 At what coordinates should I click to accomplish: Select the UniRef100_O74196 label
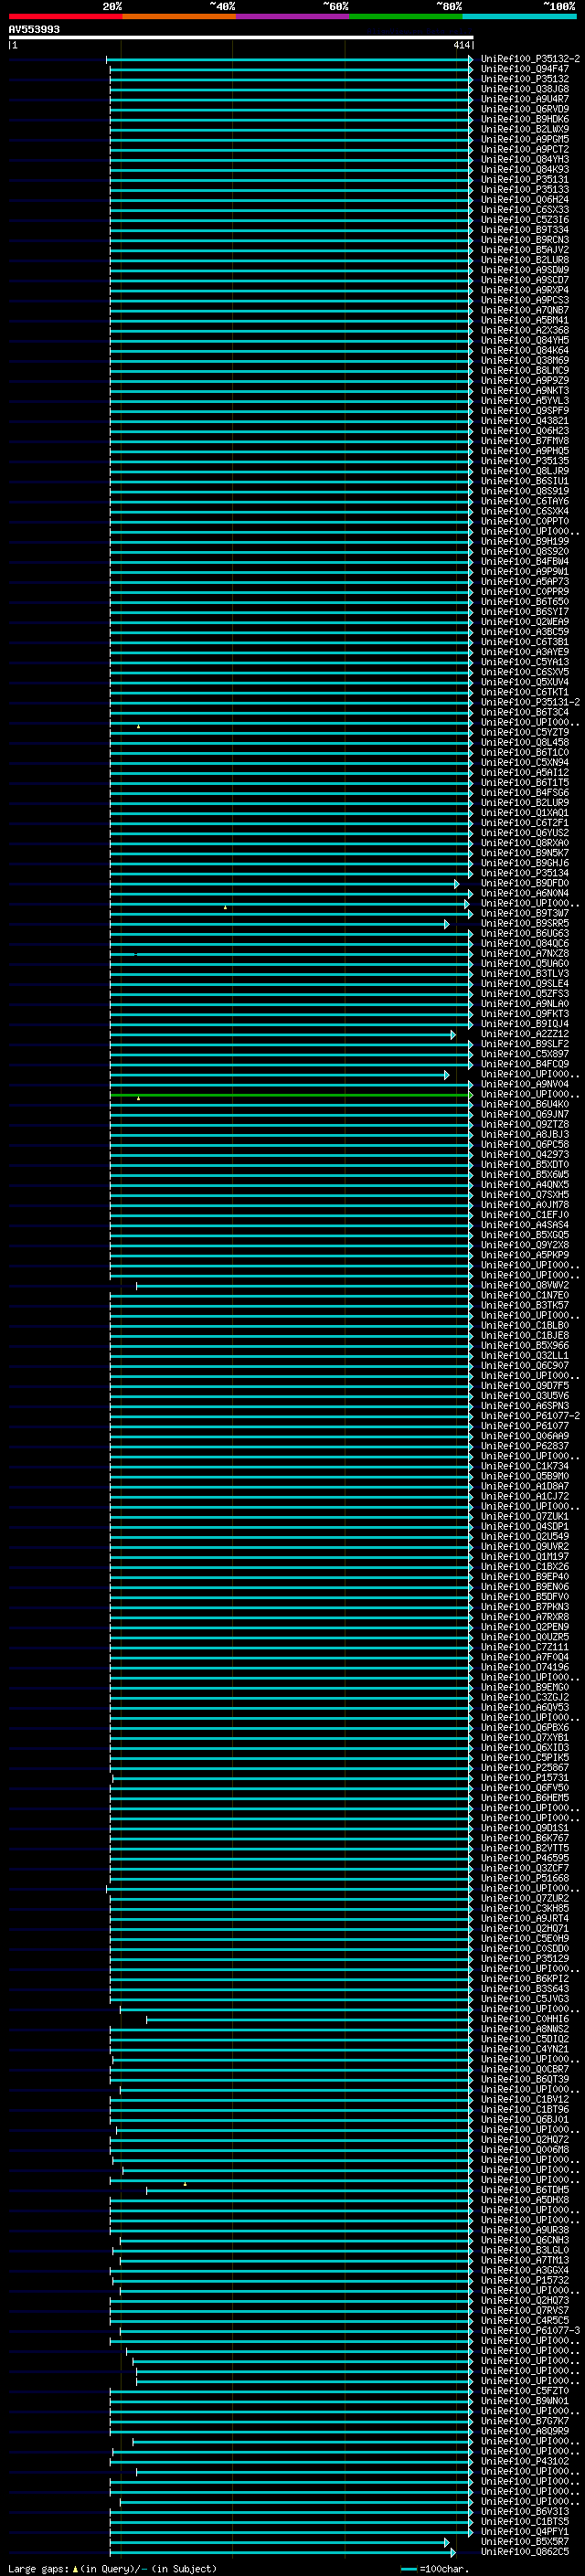525,1667
